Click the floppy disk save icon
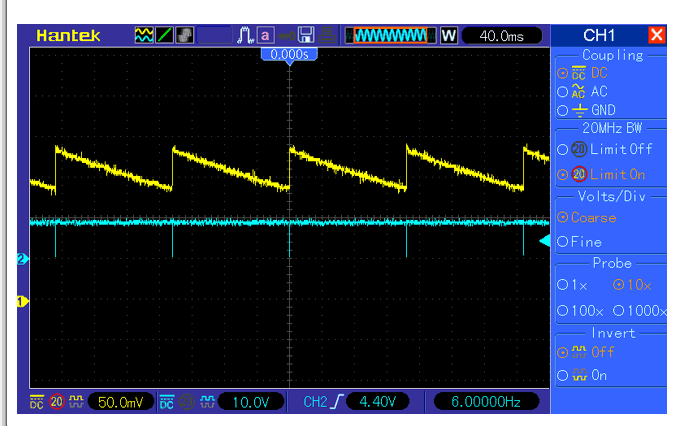This screenshot has height=426, width=700. click(306, 35)
